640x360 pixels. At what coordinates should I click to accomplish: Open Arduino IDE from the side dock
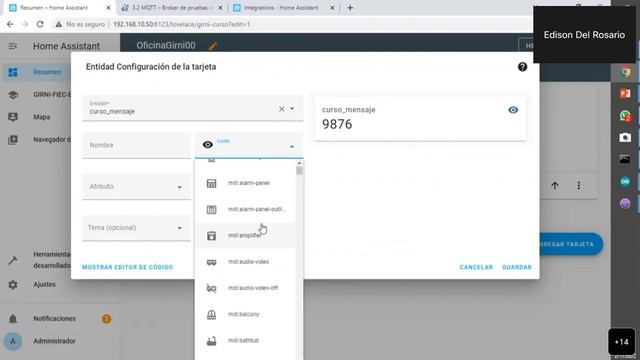tap(624, 181)
